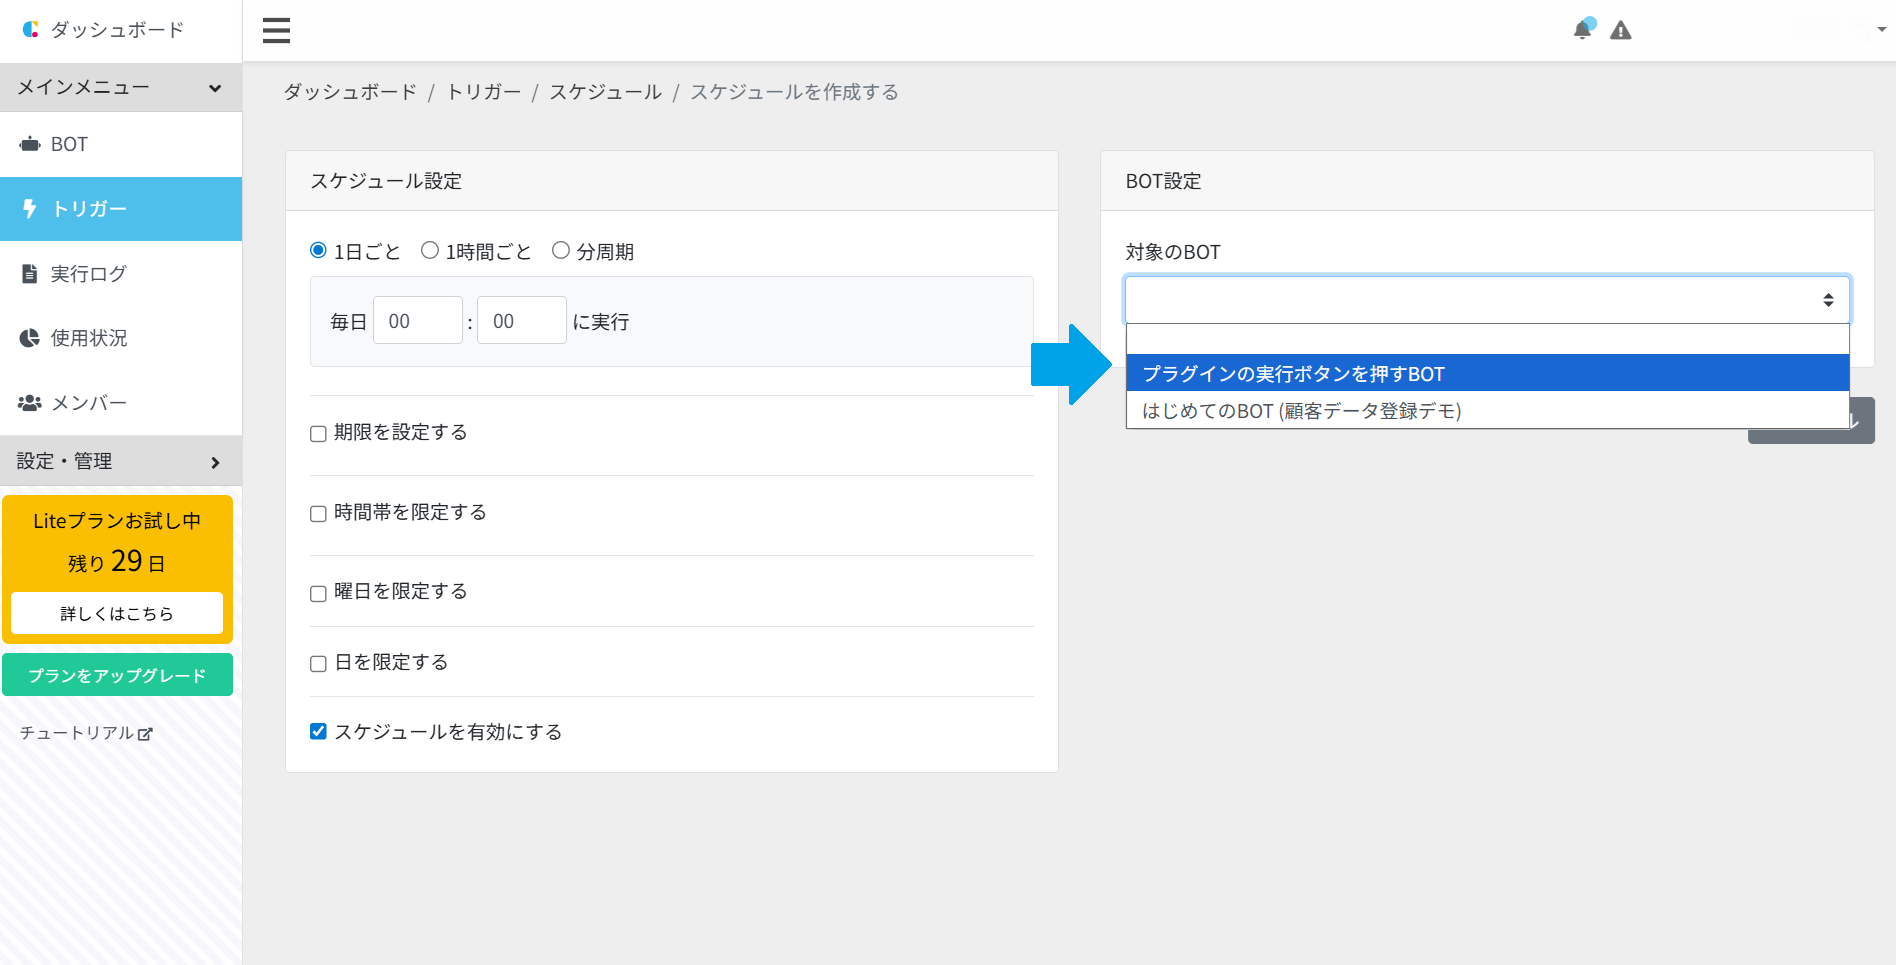Open the メンバー menu item

(x=121, y=403)
